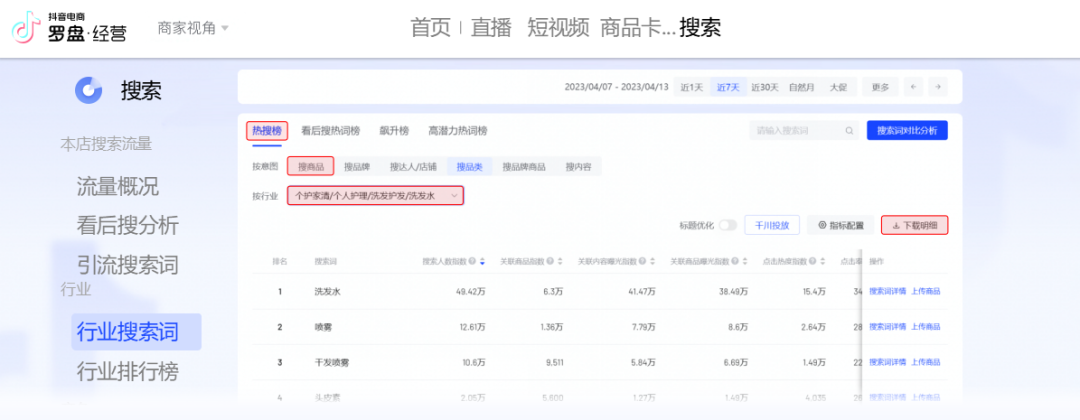1080x420 pixels.
Task: Filter intent by 搜达人/店铺
Action: click(413, 167)
